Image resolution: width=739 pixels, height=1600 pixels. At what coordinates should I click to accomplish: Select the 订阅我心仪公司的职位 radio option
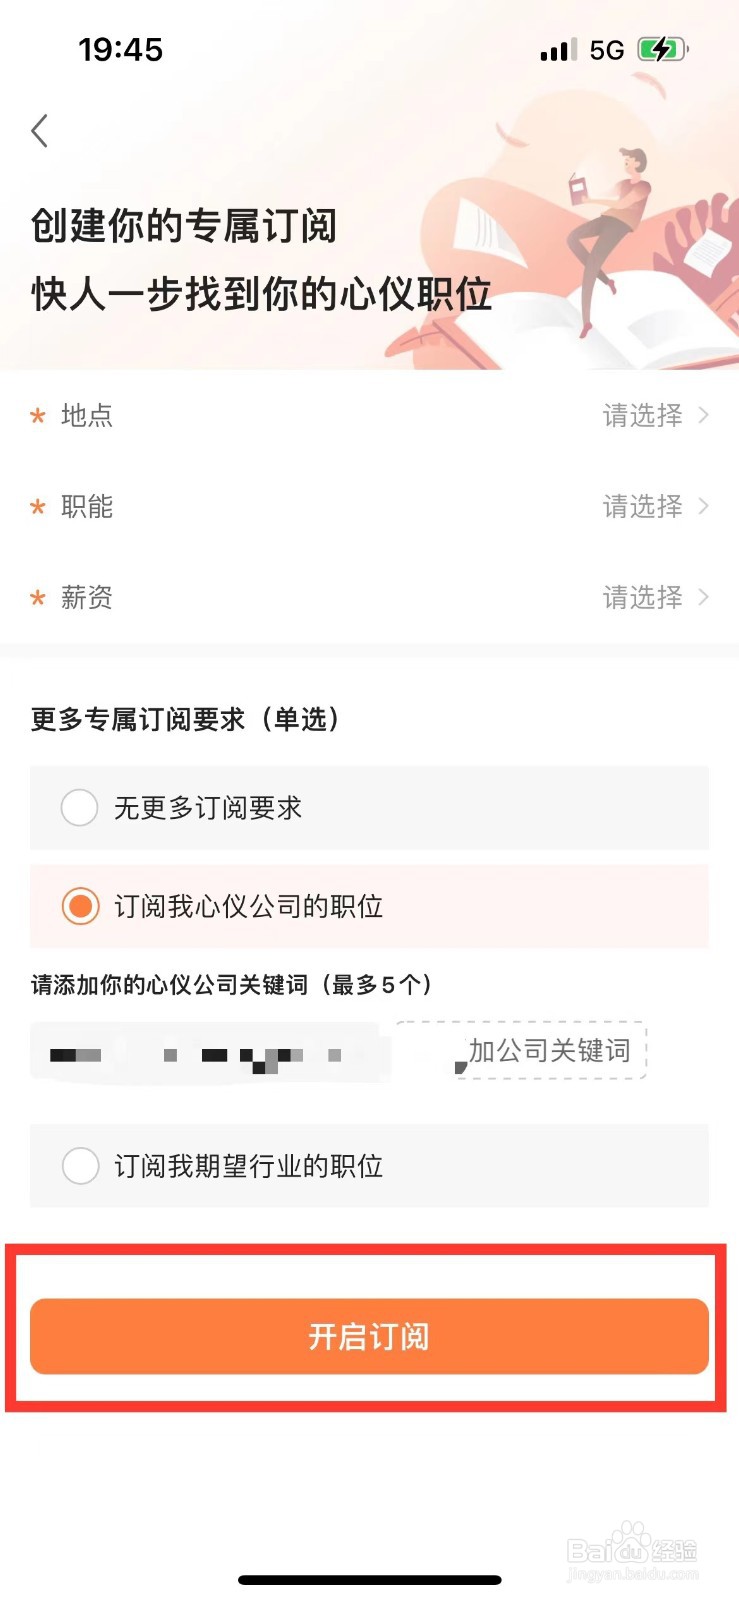tap(80, 906)
